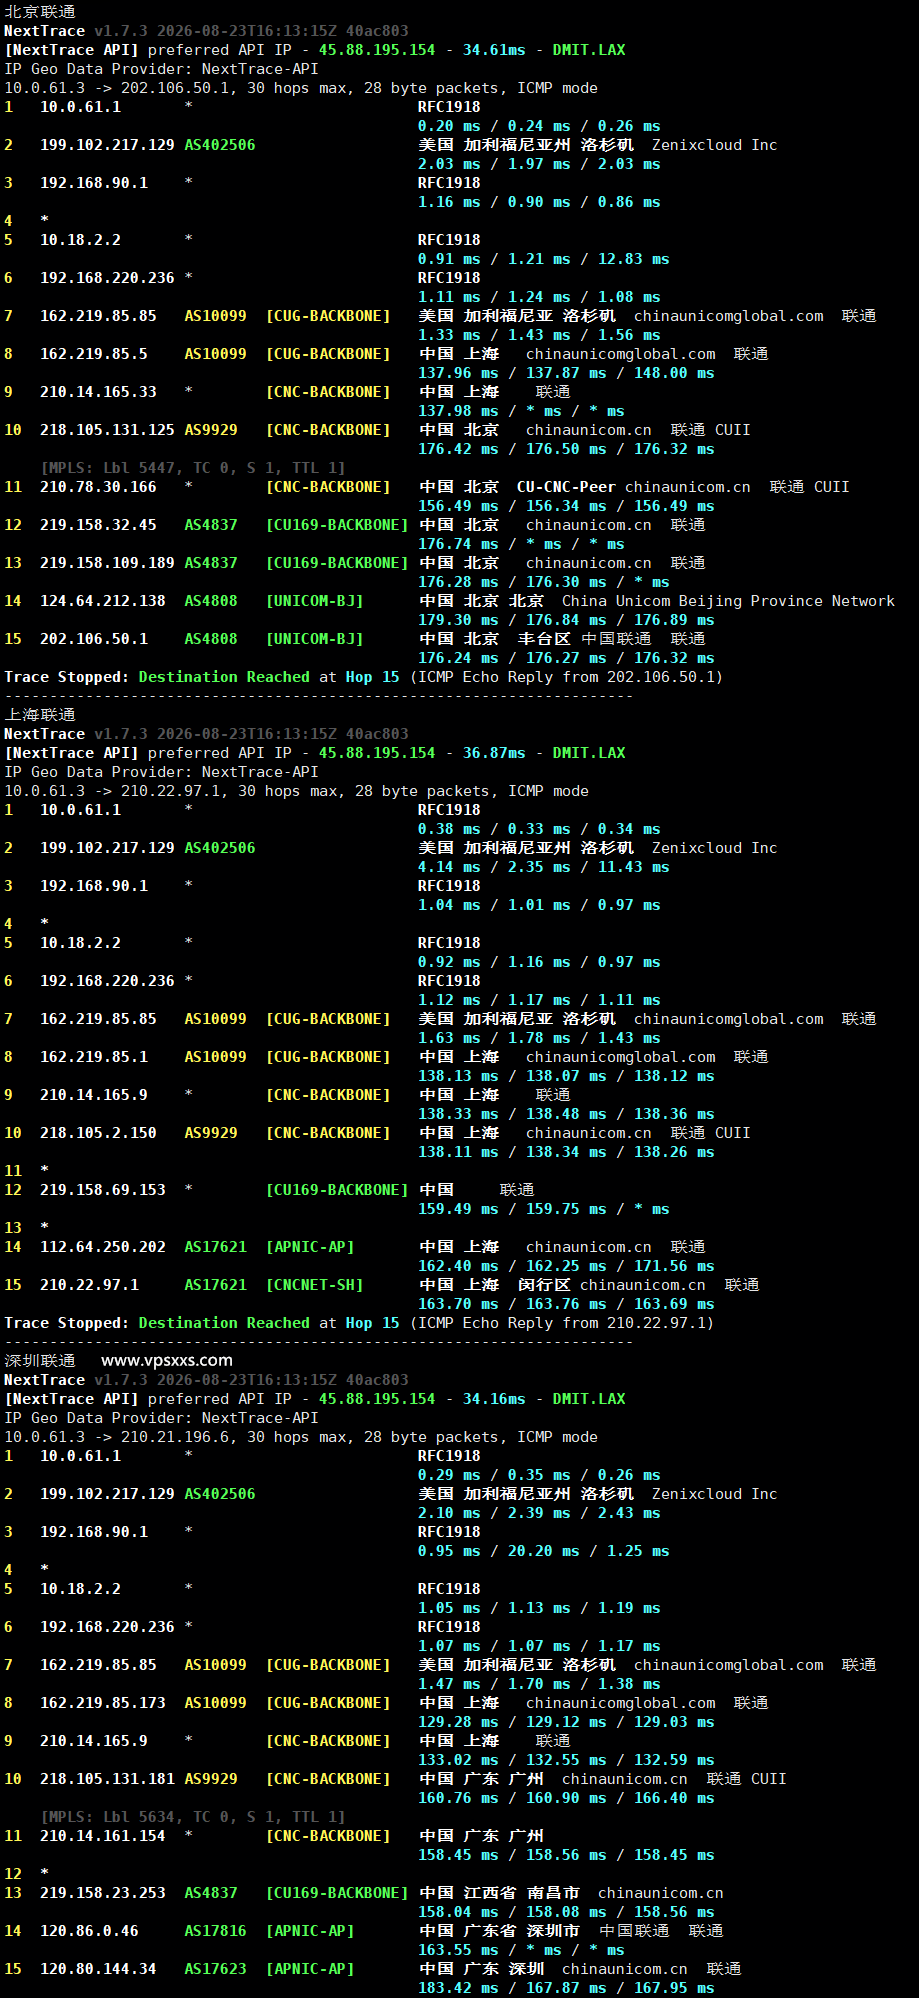
Task: Click the MPLS Lbl 5447 line
Action: pos(193,468)
